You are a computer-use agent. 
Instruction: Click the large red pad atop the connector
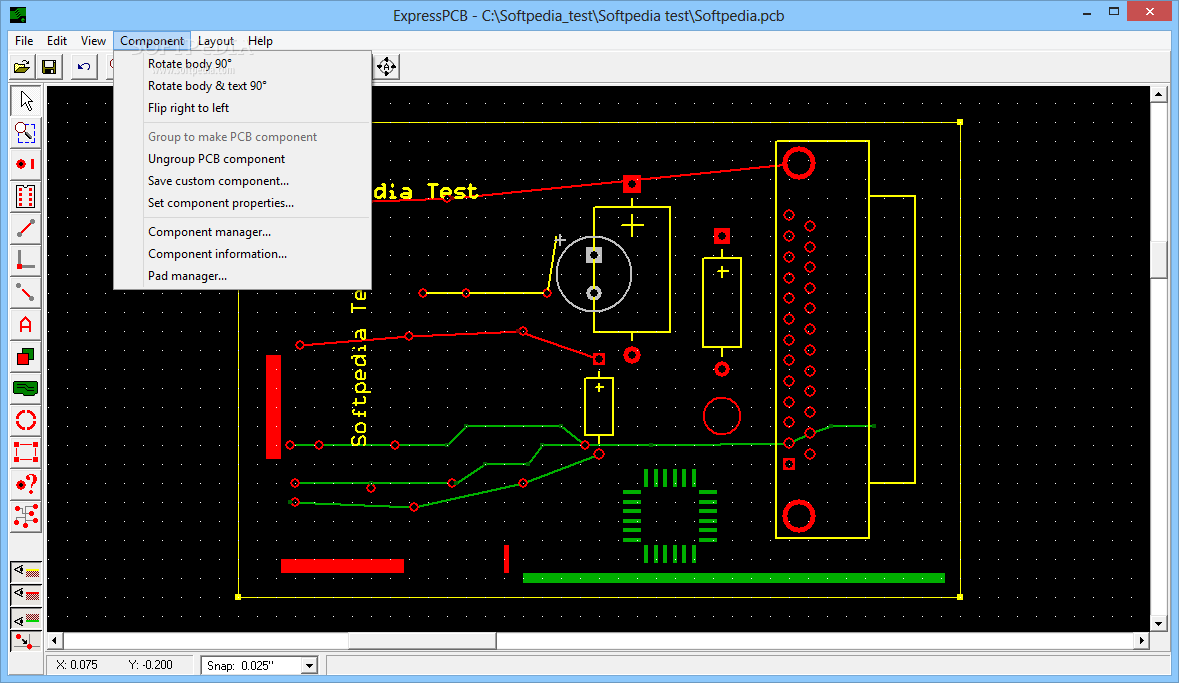(x=799, y=162)
